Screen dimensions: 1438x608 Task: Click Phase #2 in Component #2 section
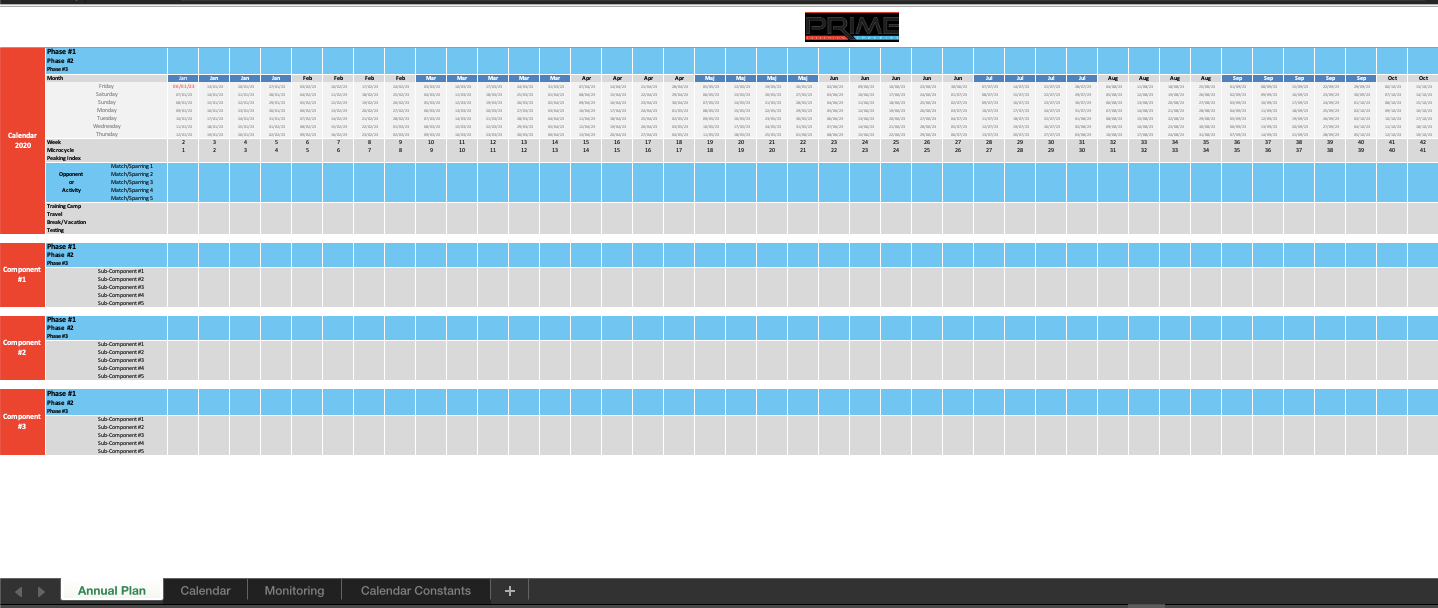[x=61, y=328]
